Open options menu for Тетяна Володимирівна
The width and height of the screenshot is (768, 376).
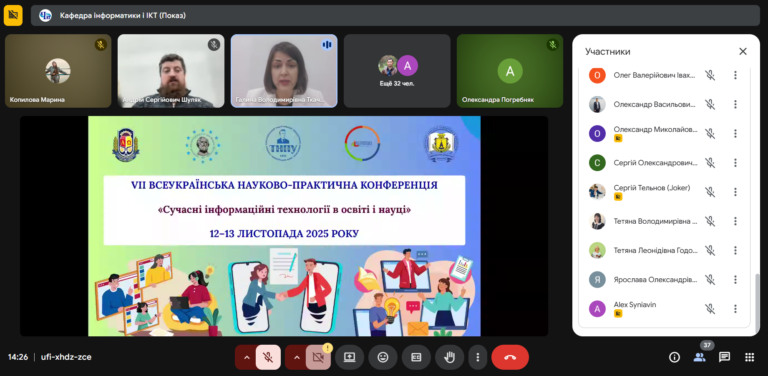[735, 221]
